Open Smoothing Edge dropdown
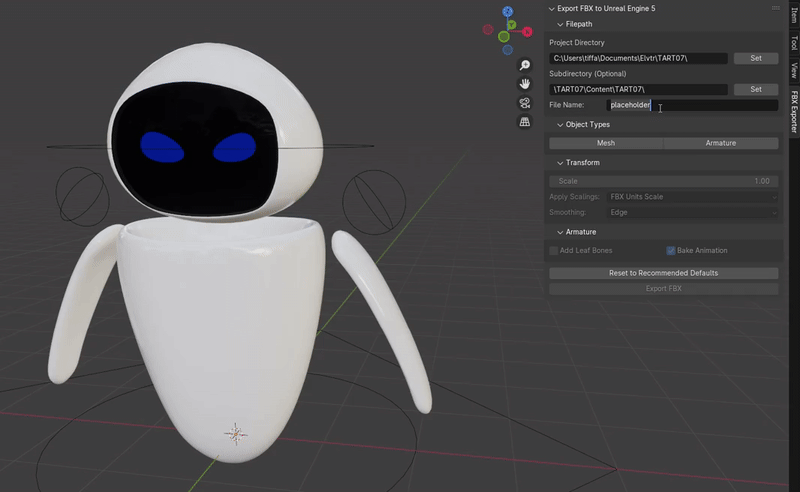 pyautogui.click(x=693, y=212)
